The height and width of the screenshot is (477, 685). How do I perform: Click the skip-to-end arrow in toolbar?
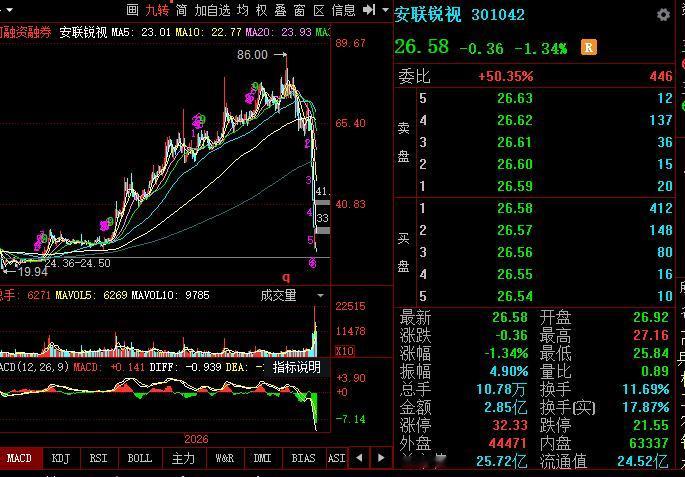coord(369,9)
